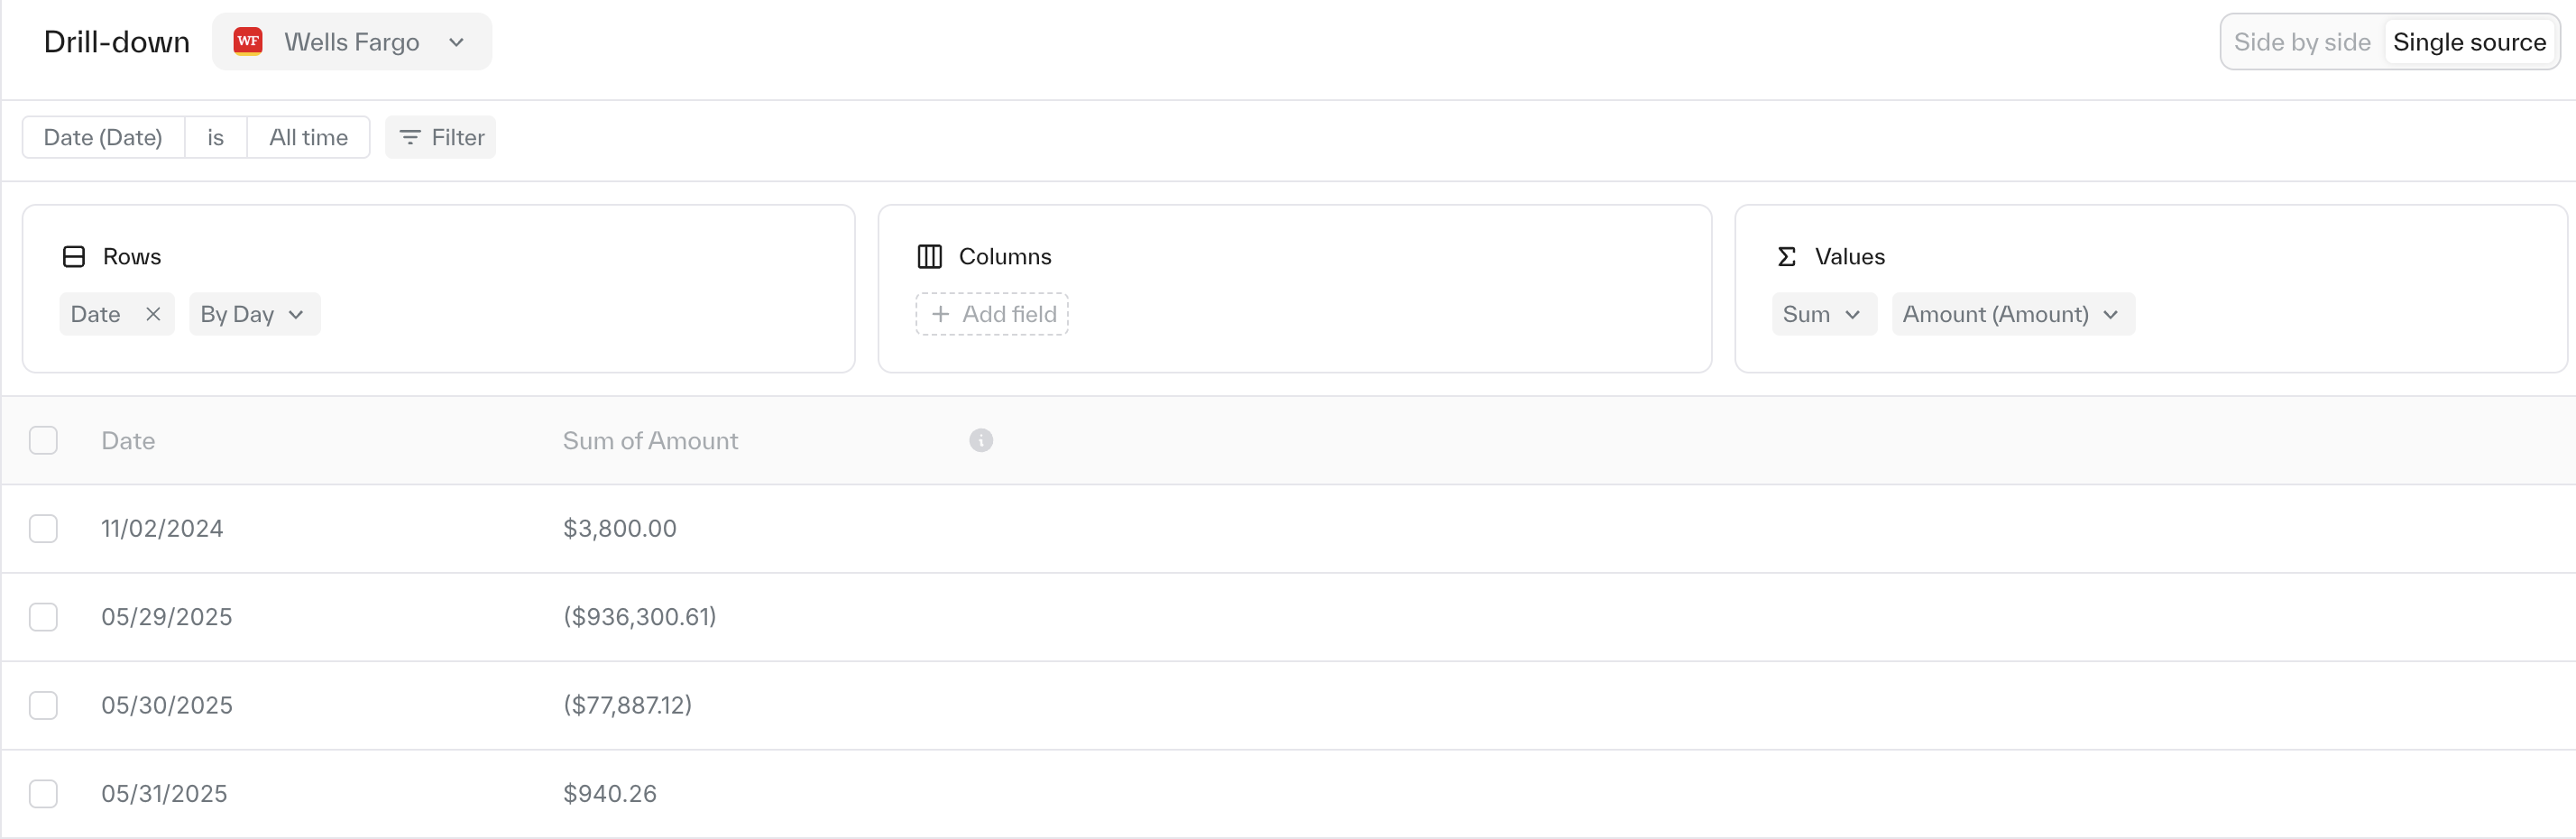2576x839 pixels.
Task: Open the By Day grouping dropdown
Action: point(254,314)
